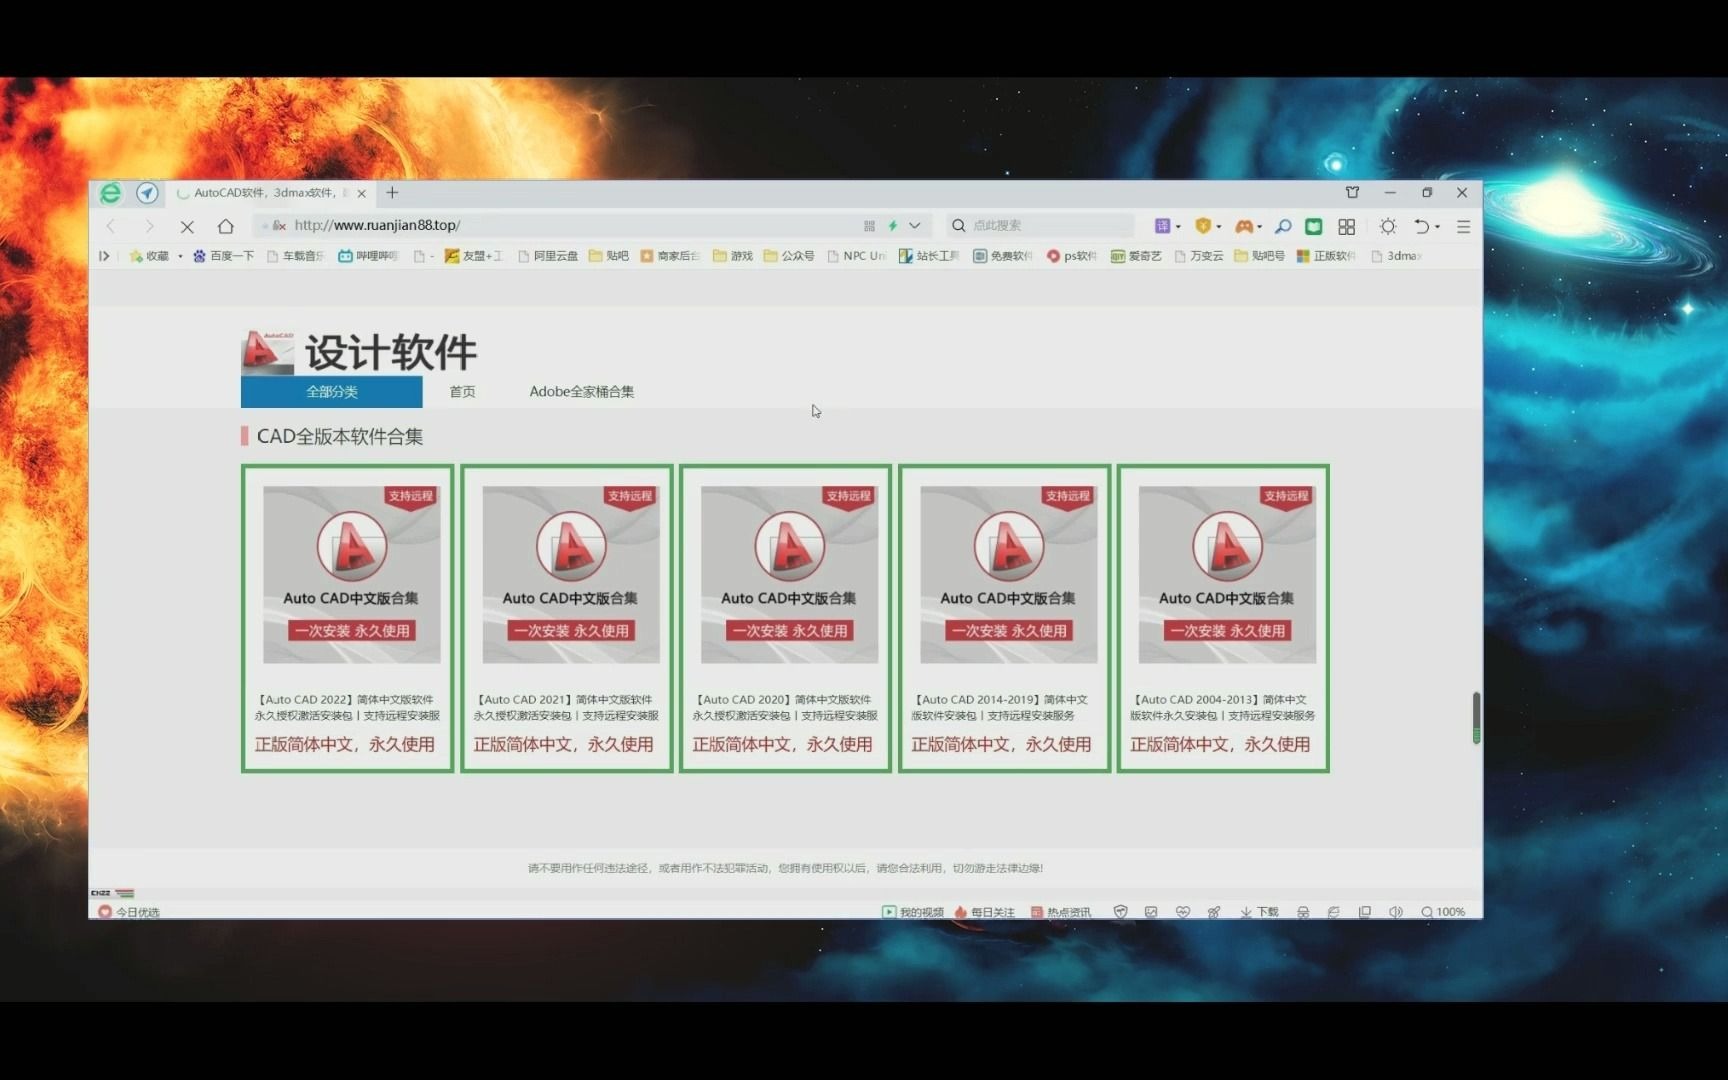Screen dimensions: 1728x1080
Task: Open the 正版软件 bookmark
Action: coord(1326,256)
